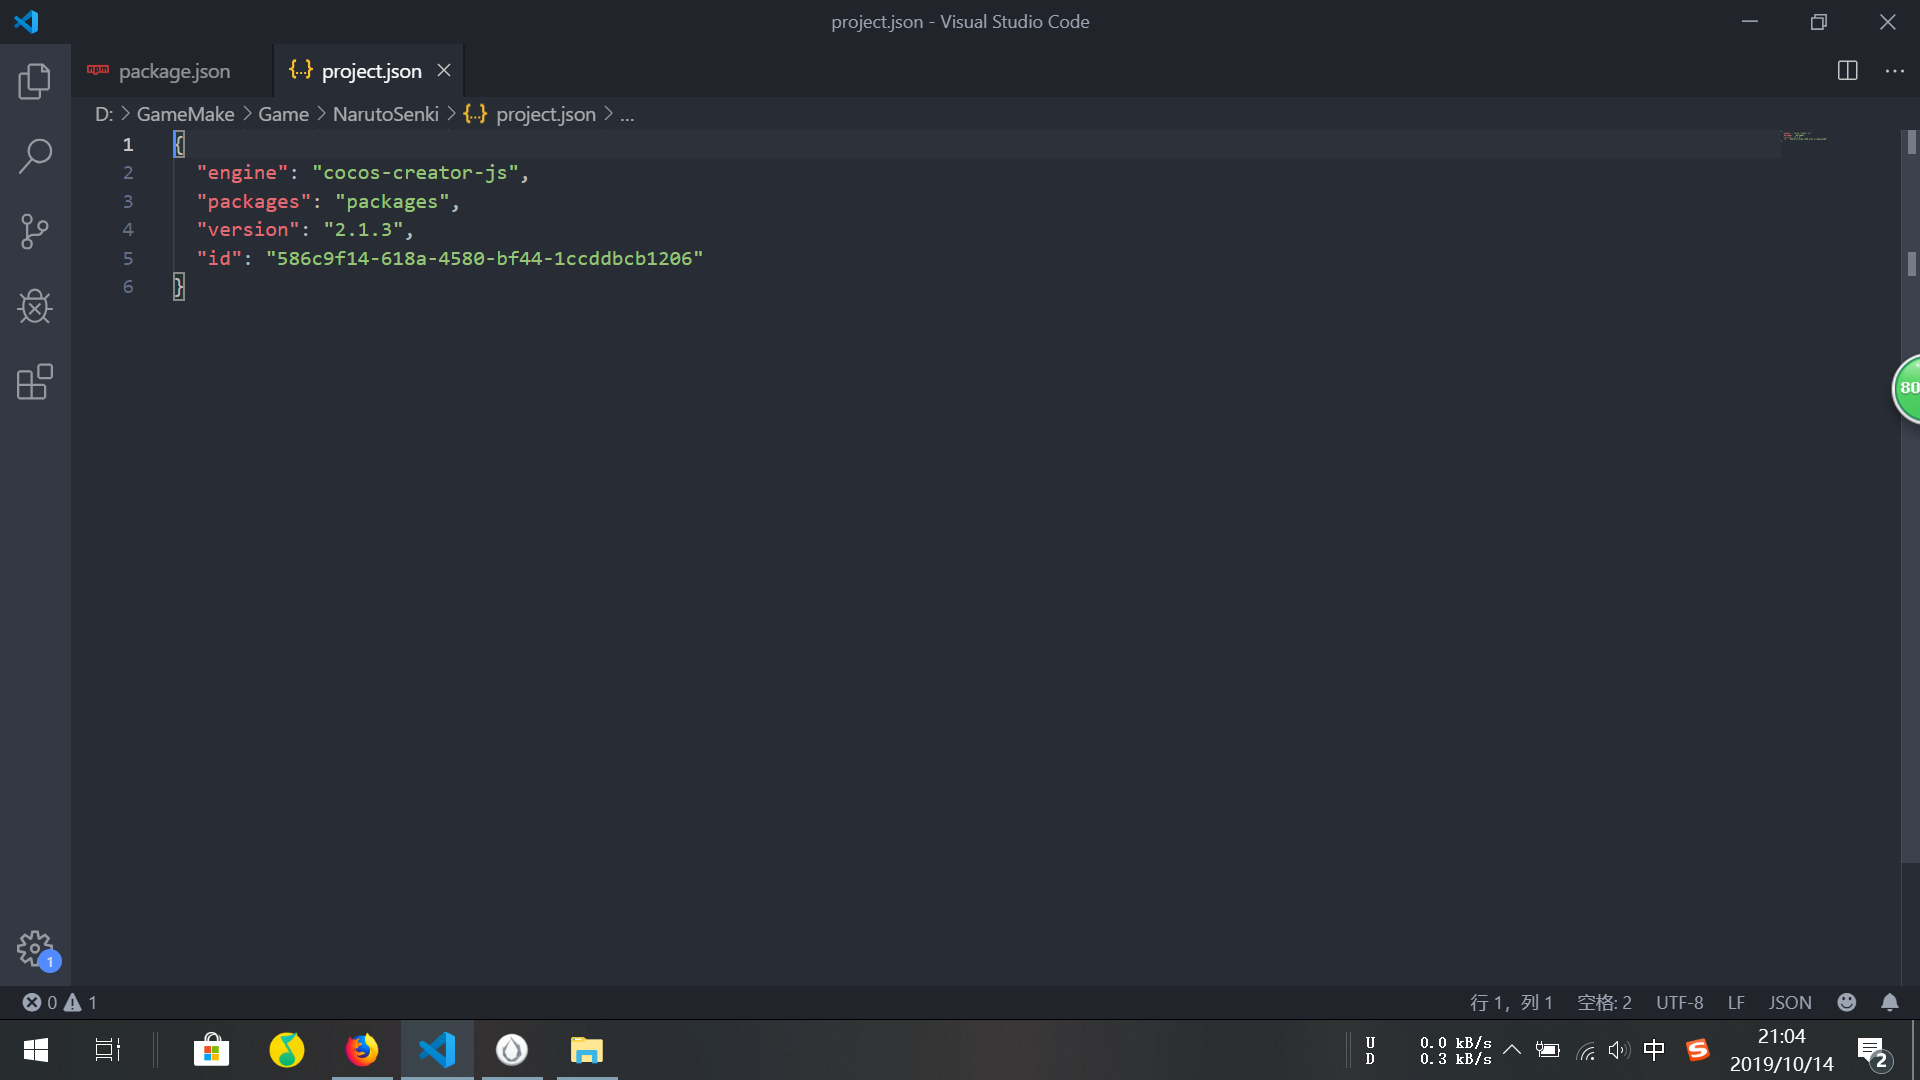Open errors and warnings problems indicator
The height and width of the screenshot is (1080, 1920).
click(x=60, y=1002)
